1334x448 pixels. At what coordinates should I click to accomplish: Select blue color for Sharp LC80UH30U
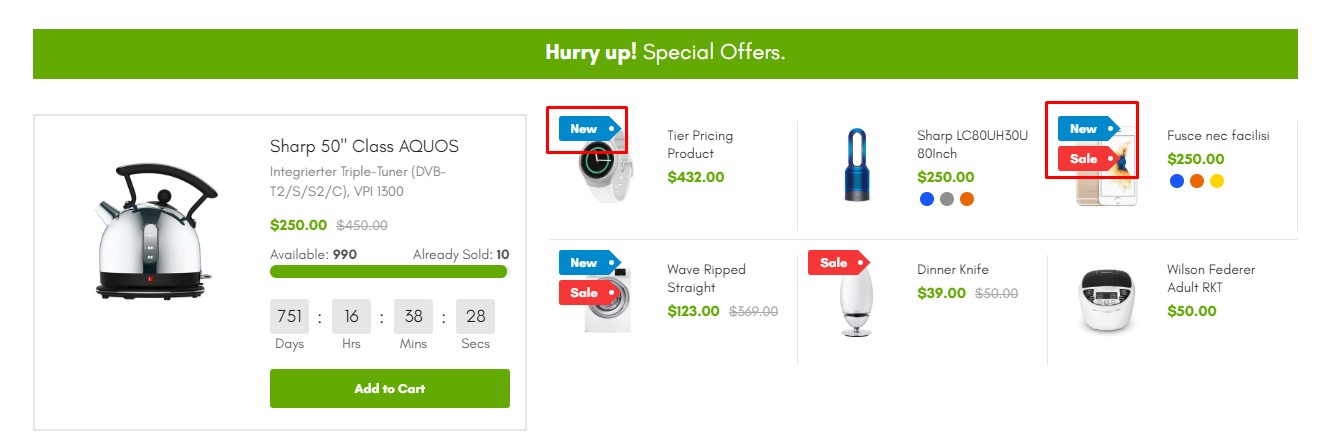pyautogui.click(x=927, y=199)
